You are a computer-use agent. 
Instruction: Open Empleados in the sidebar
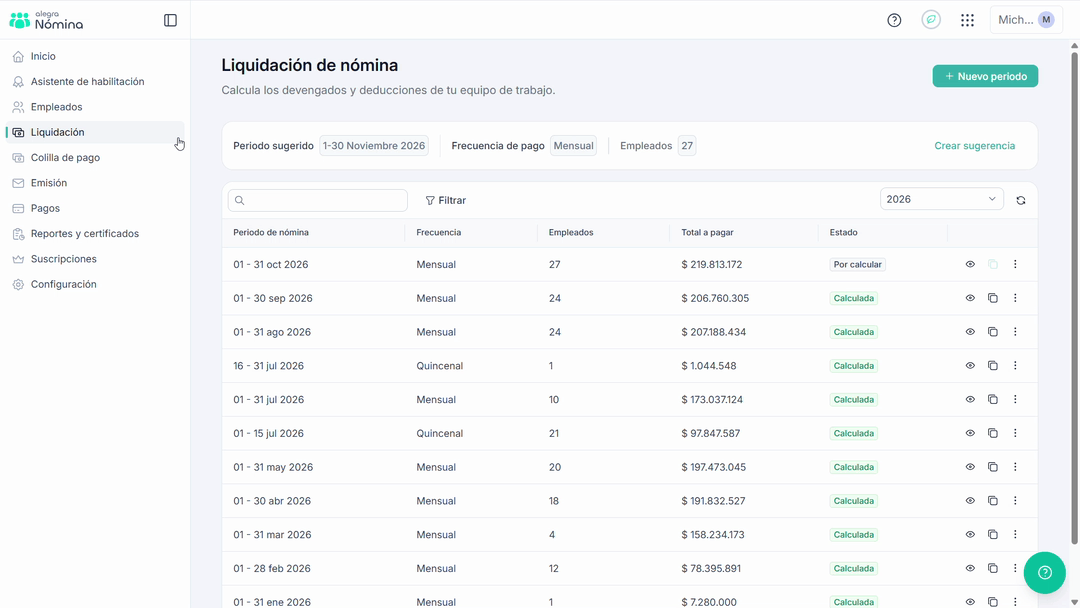[95, 107]
